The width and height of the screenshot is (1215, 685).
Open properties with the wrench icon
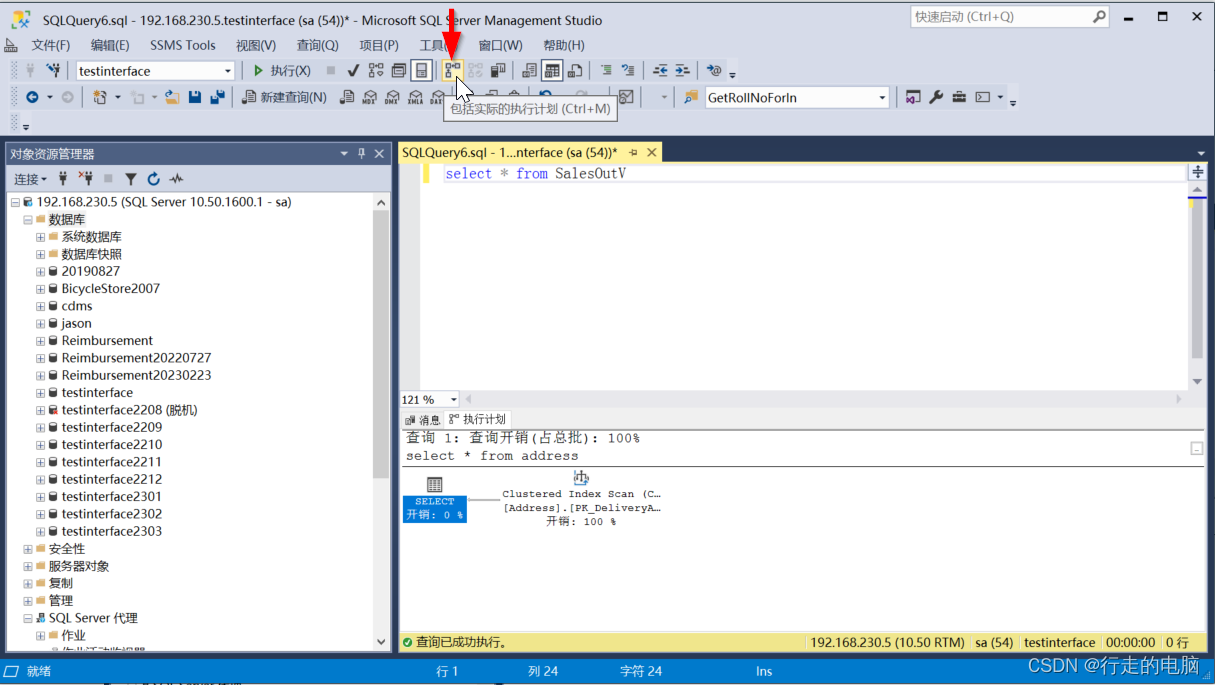pyautogui.click(x=936, y=97)
